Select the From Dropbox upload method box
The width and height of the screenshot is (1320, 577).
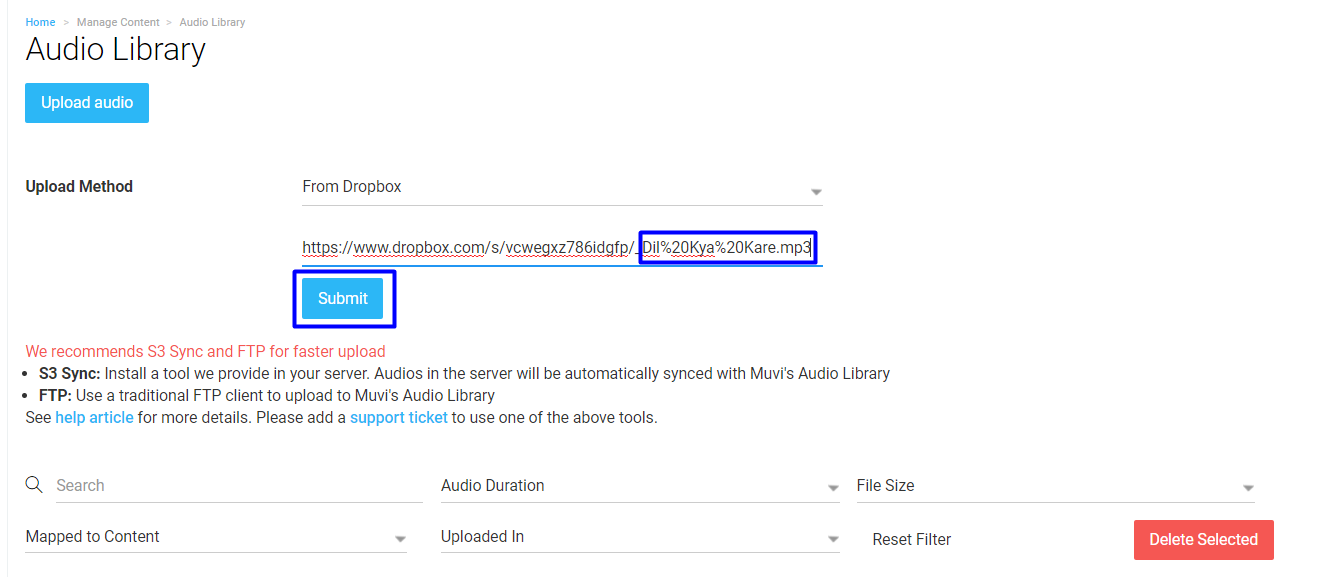(562, 187)
